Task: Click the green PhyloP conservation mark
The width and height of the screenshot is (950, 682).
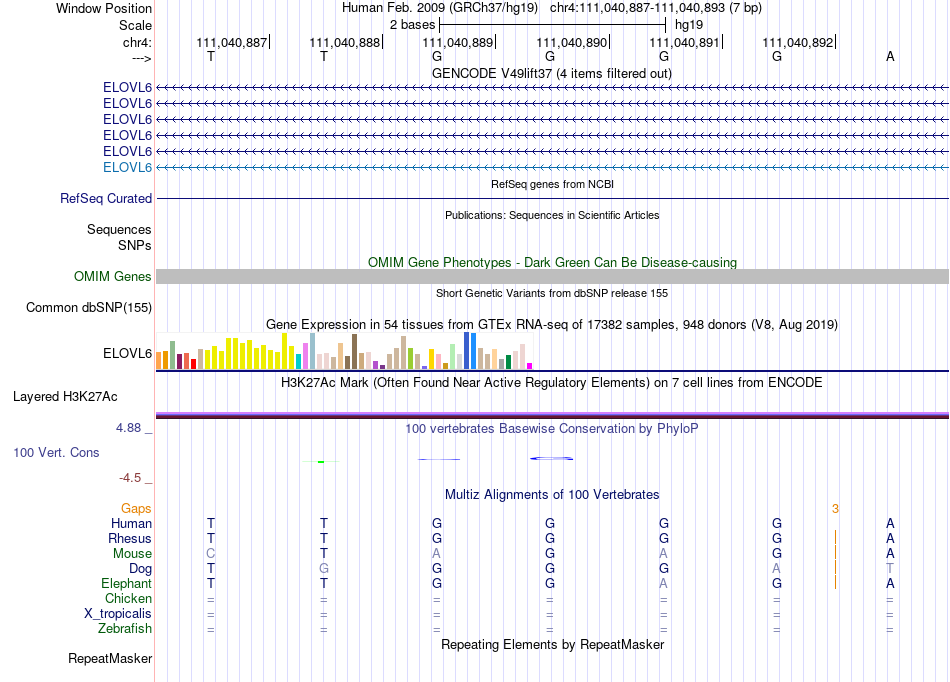Action: coord(321,462)
